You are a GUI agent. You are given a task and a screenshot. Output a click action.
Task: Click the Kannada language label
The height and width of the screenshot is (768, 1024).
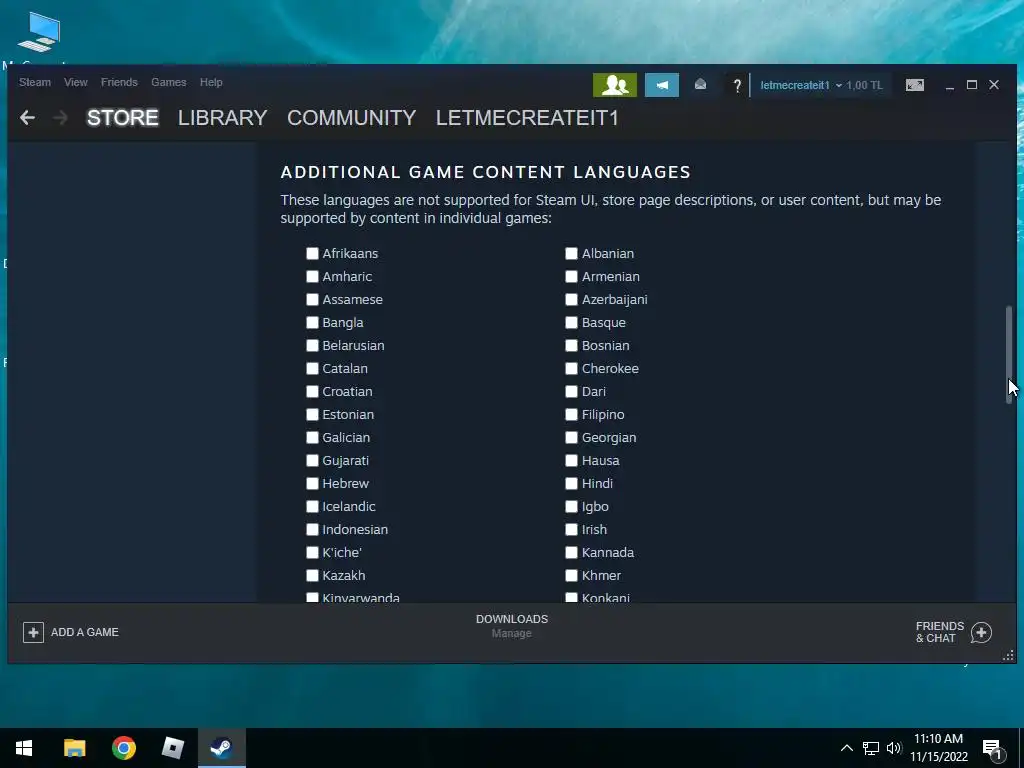pyautogui.click(x=608, y=552)
